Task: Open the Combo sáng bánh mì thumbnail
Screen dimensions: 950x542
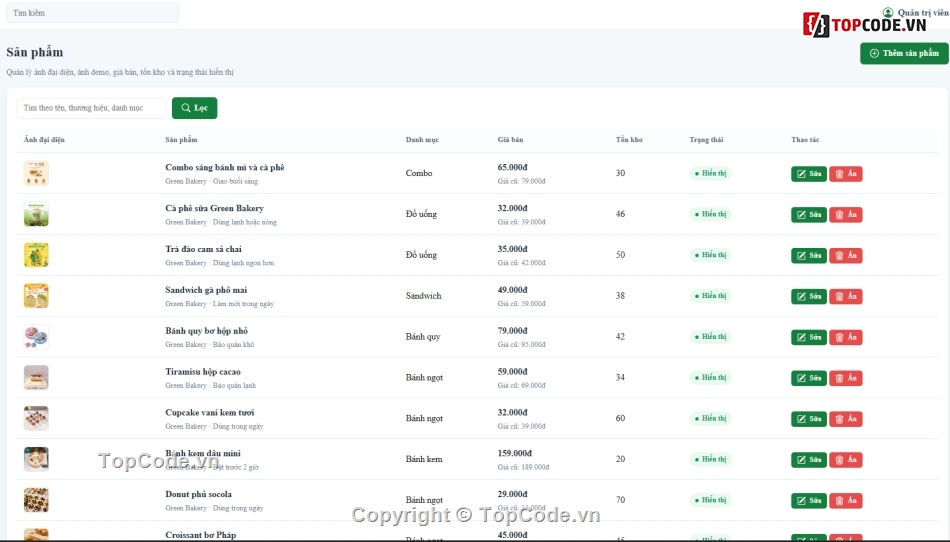Action: coord(36,173)
